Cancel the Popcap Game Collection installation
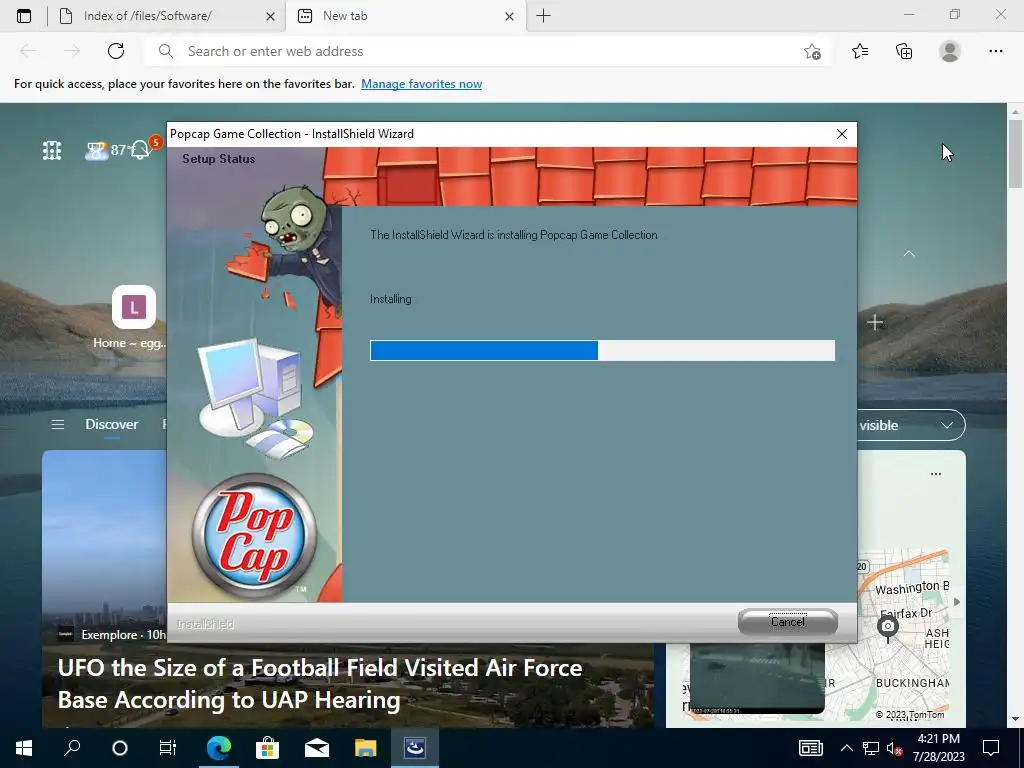The height and width of the screenshot is (768, 1024). (x=788, y=622)
